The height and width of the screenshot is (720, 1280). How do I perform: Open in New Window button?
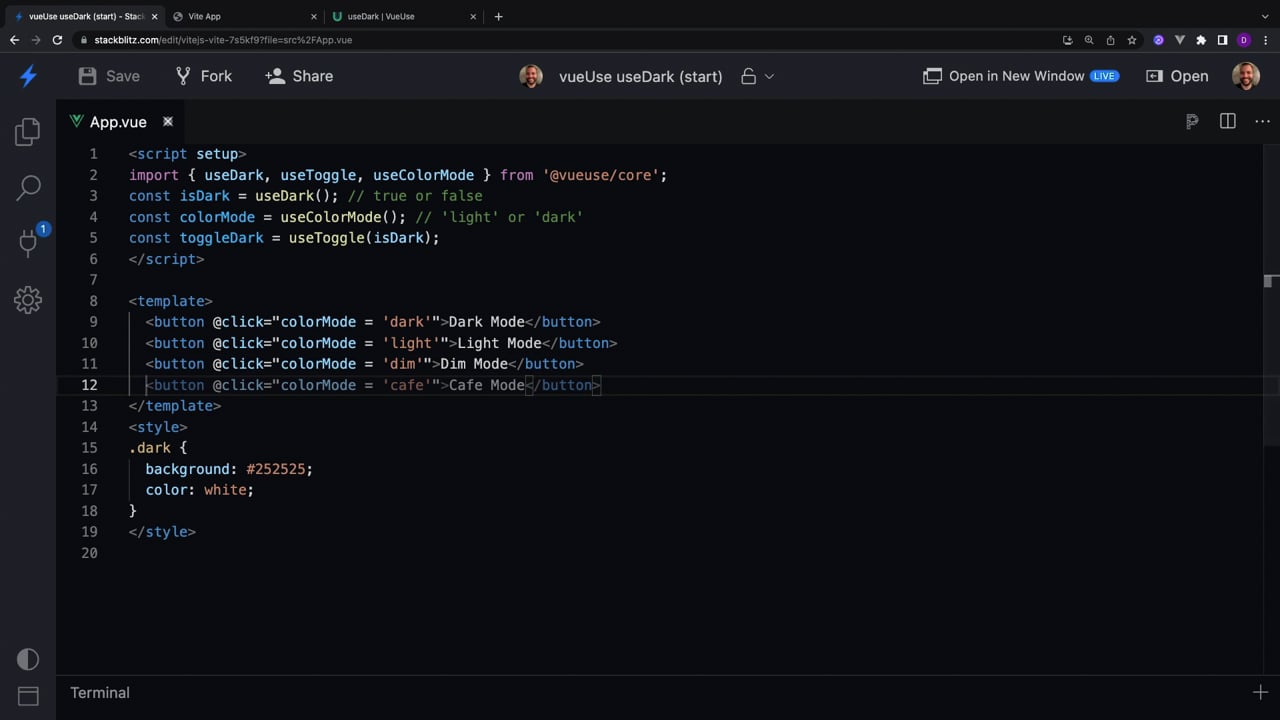(1003, 76)
